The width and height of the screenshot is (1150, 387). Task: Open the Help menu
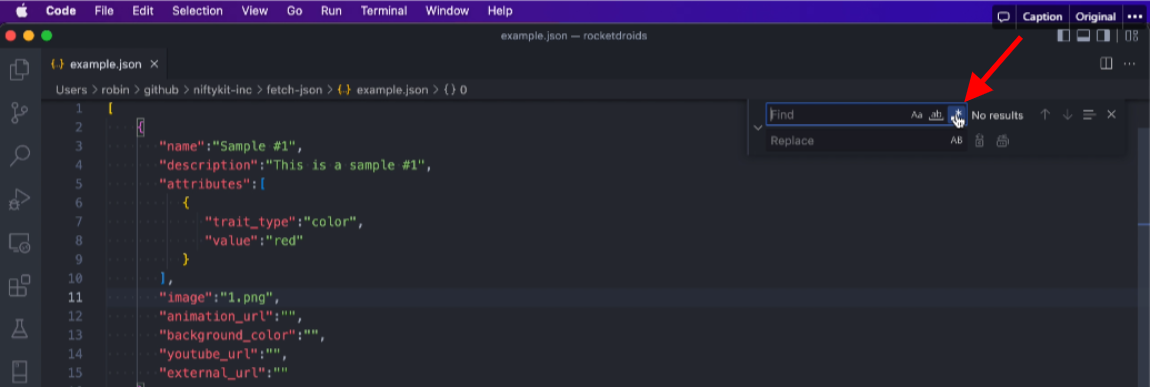tap(499, 11)
